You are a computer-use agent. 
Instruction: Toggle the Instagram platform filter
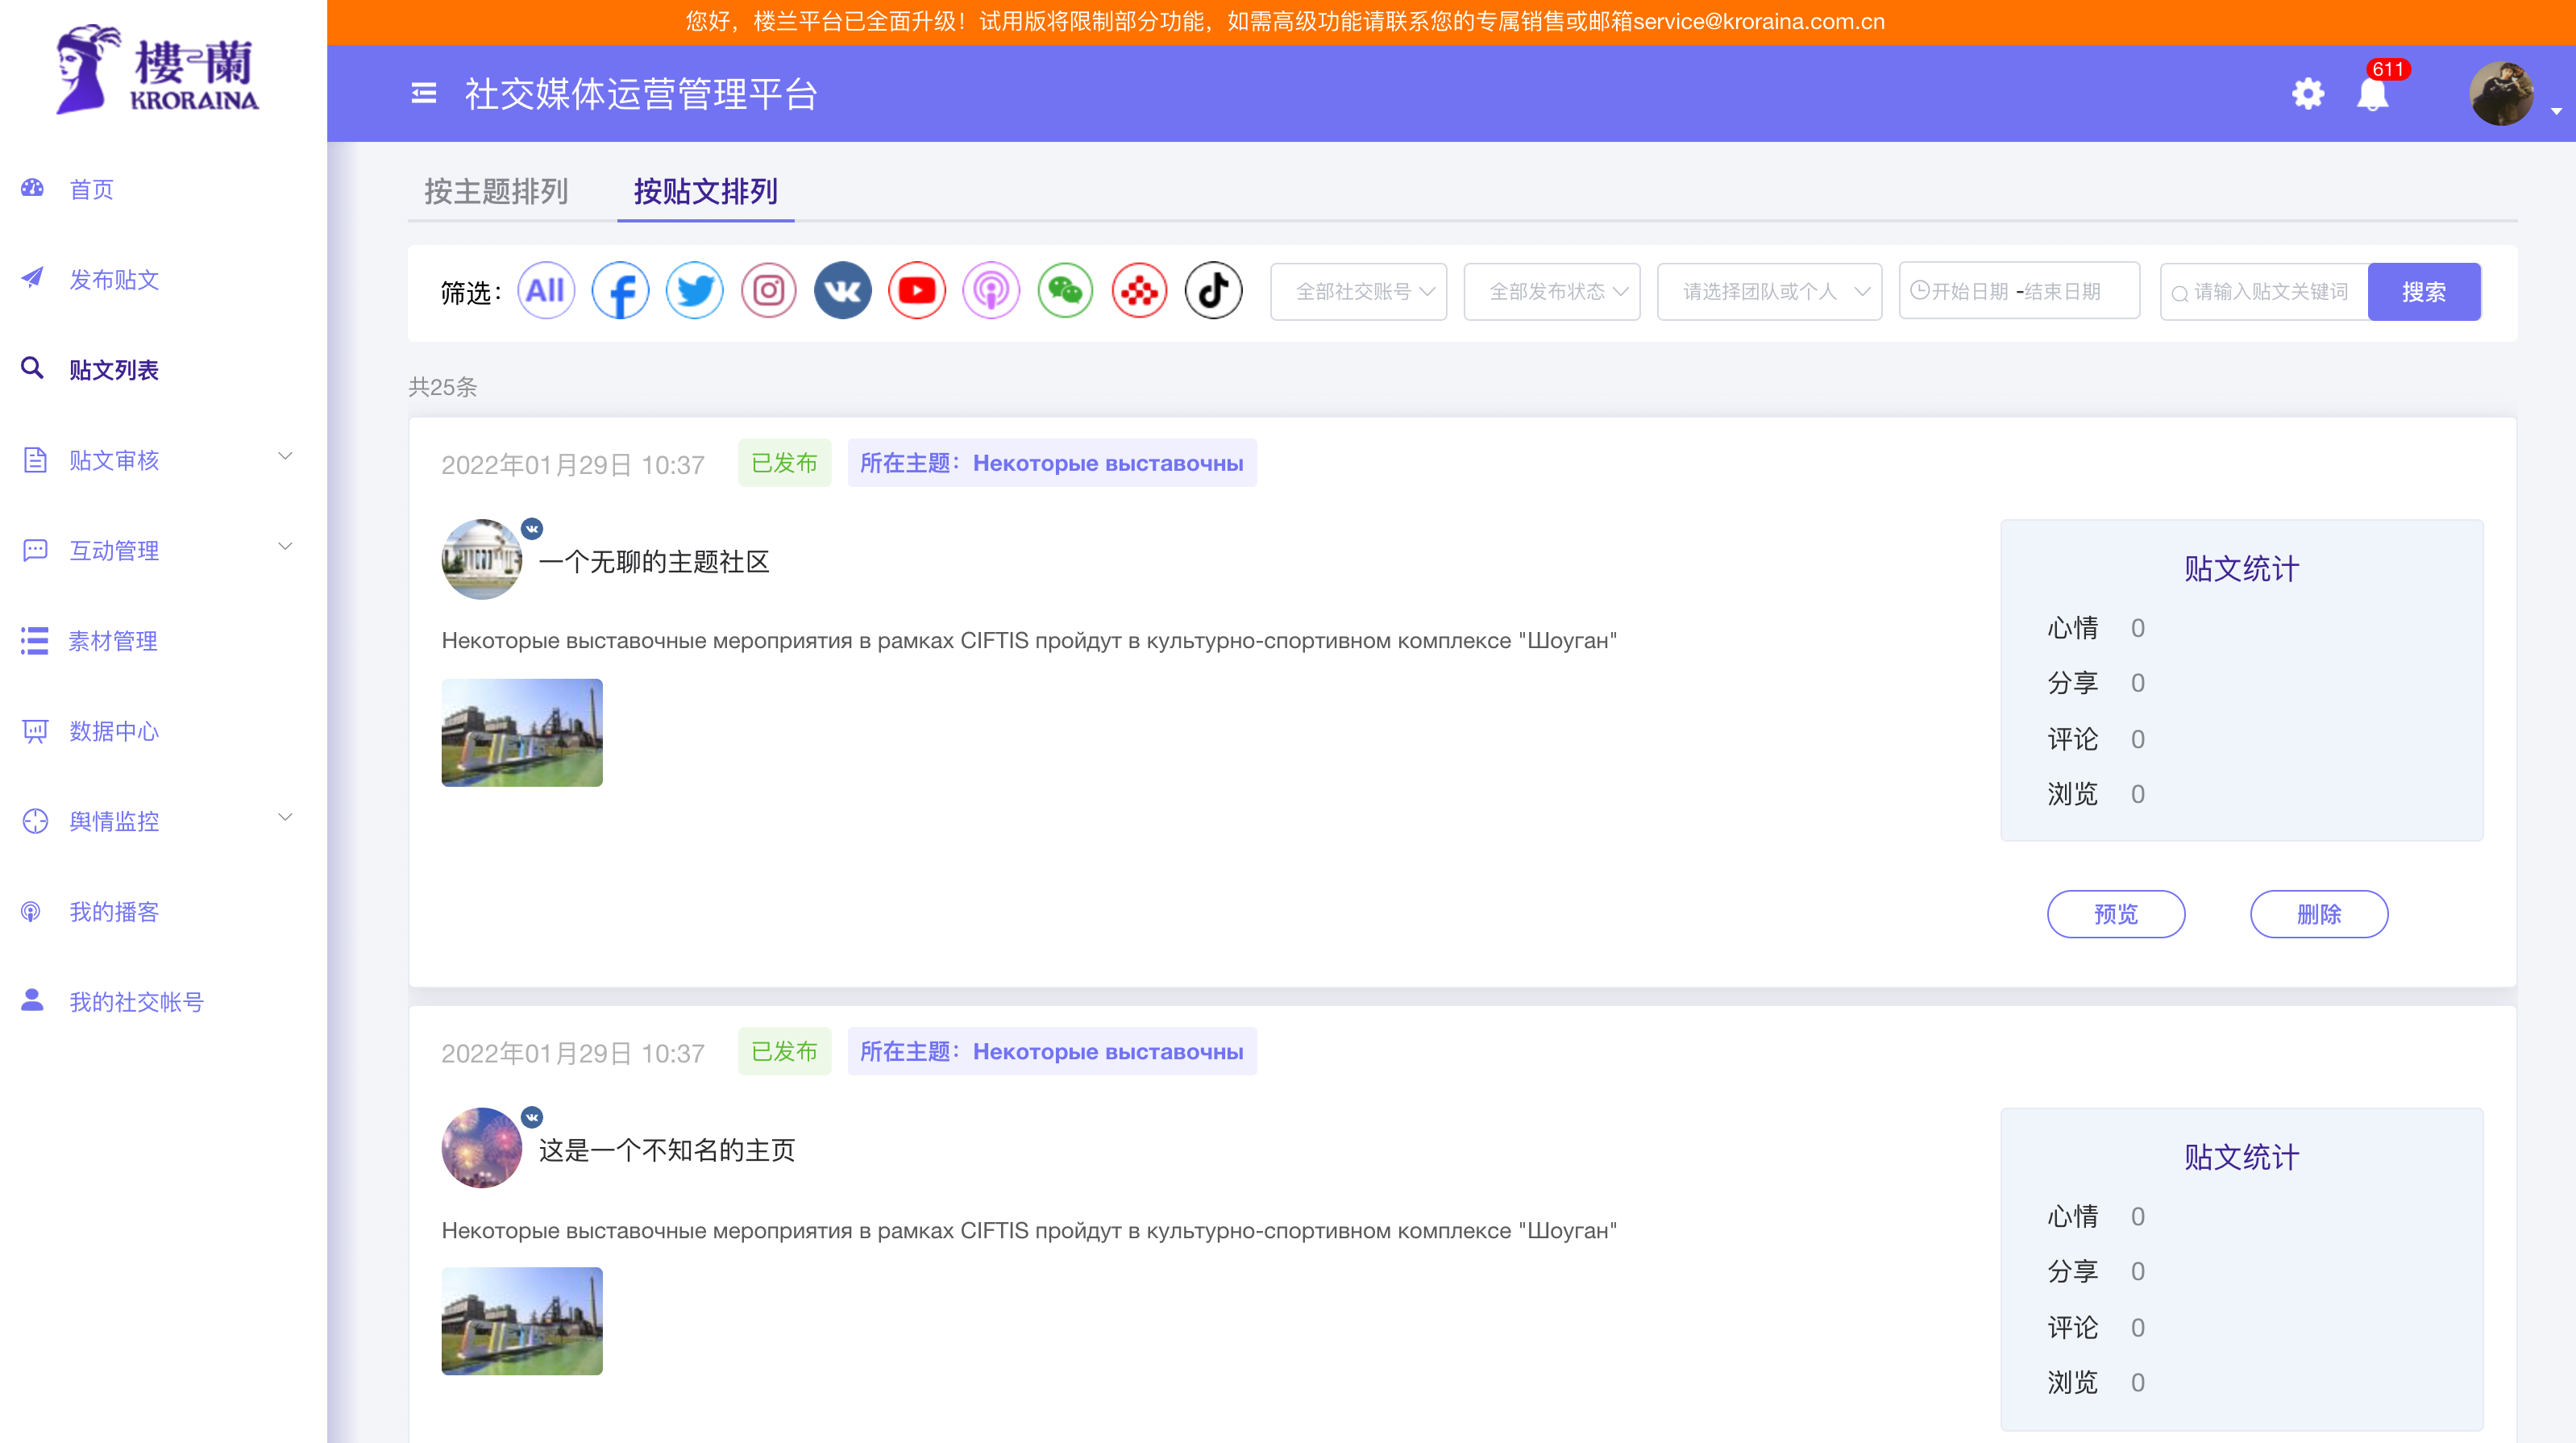768,290
